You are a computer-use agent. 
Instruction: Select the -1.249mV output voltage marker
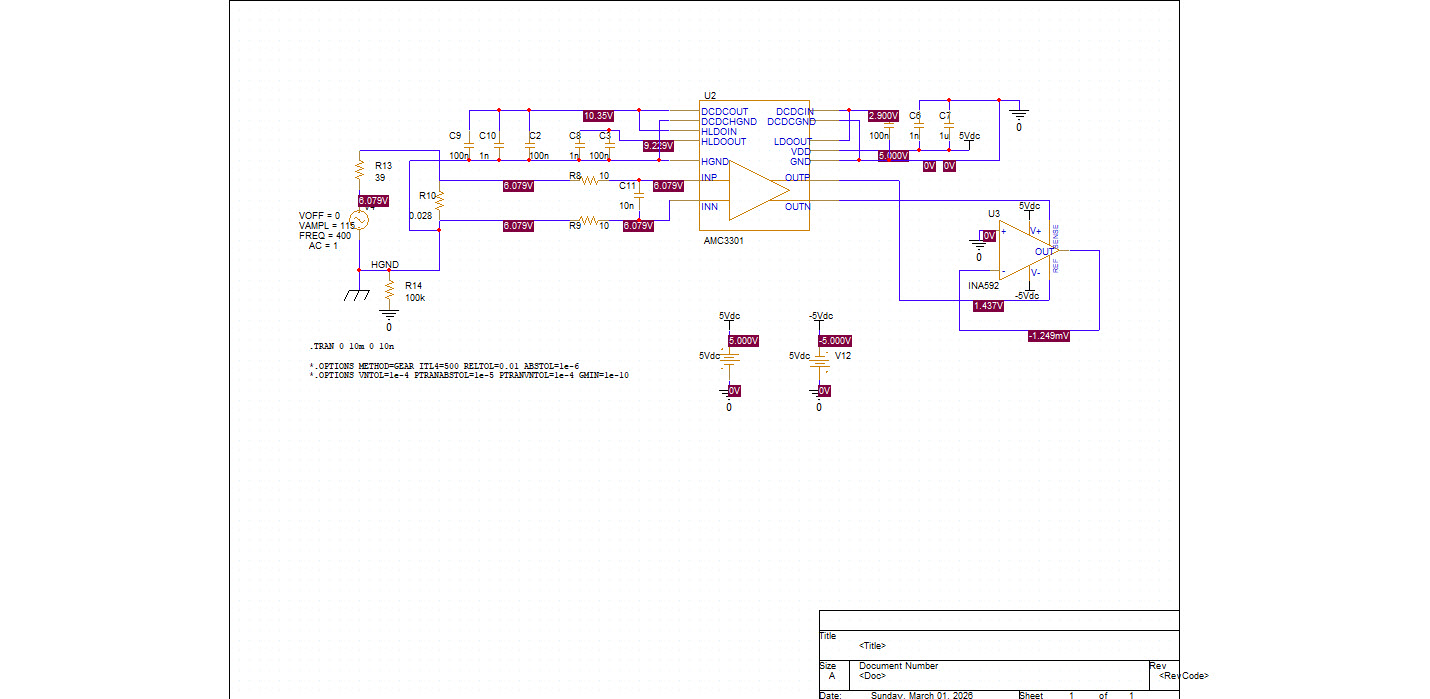click(1049, 336)
